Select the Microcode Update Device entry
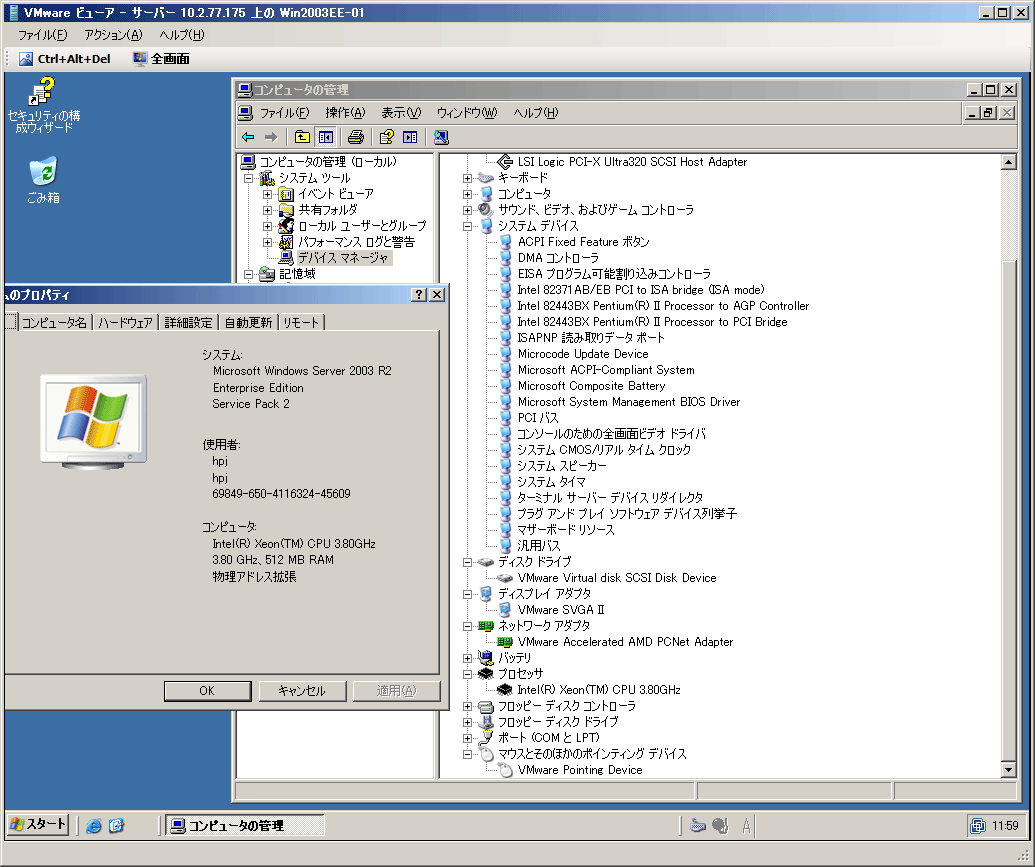 (583, 354)
